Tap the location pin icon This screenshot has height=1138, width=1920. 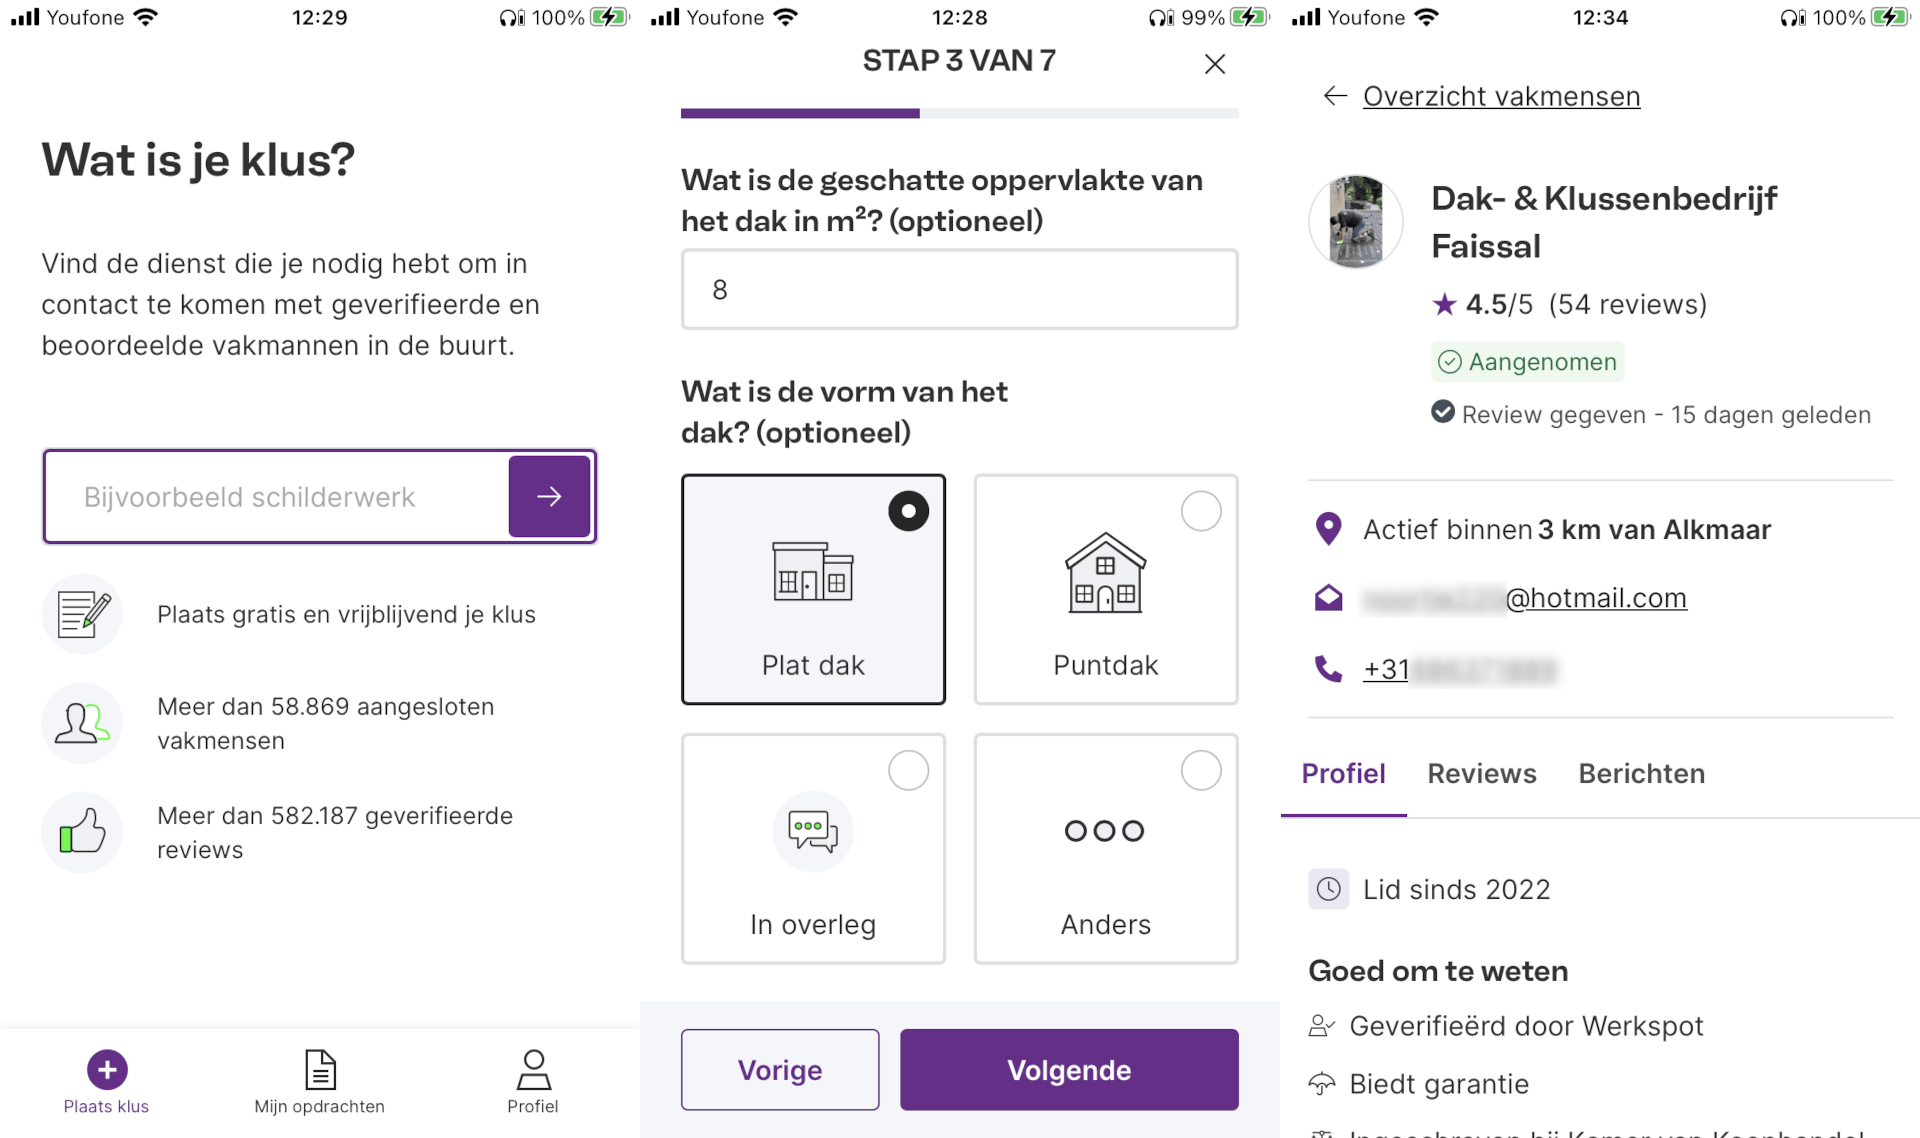tap(1328, 529)
